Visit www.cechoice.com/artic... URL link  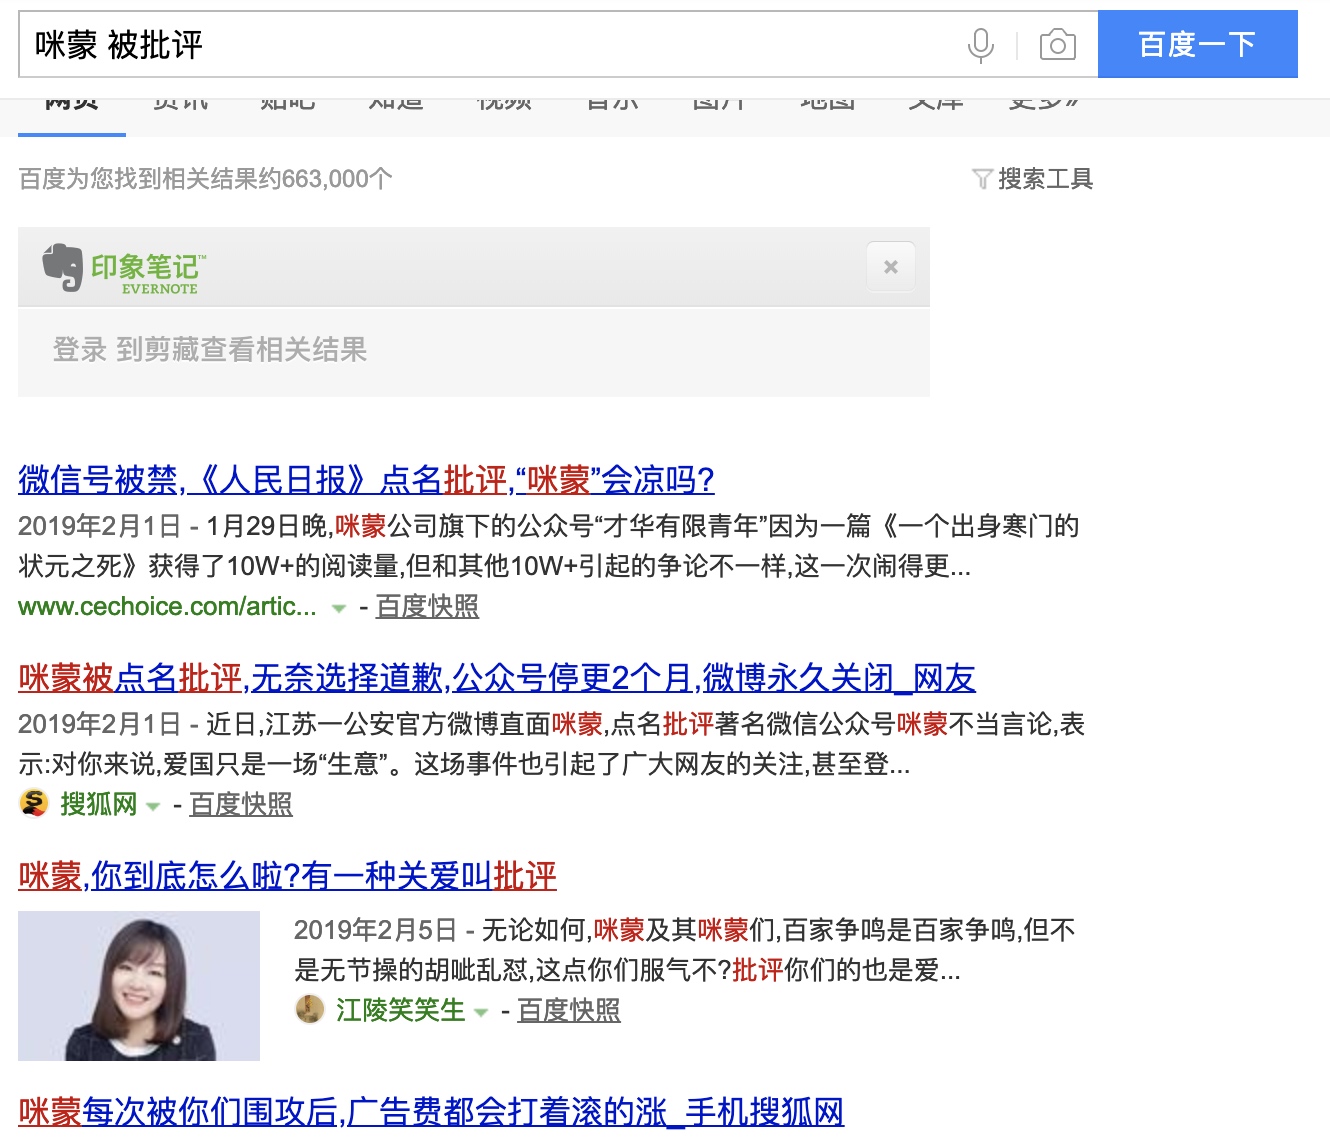tap(167, 606)
